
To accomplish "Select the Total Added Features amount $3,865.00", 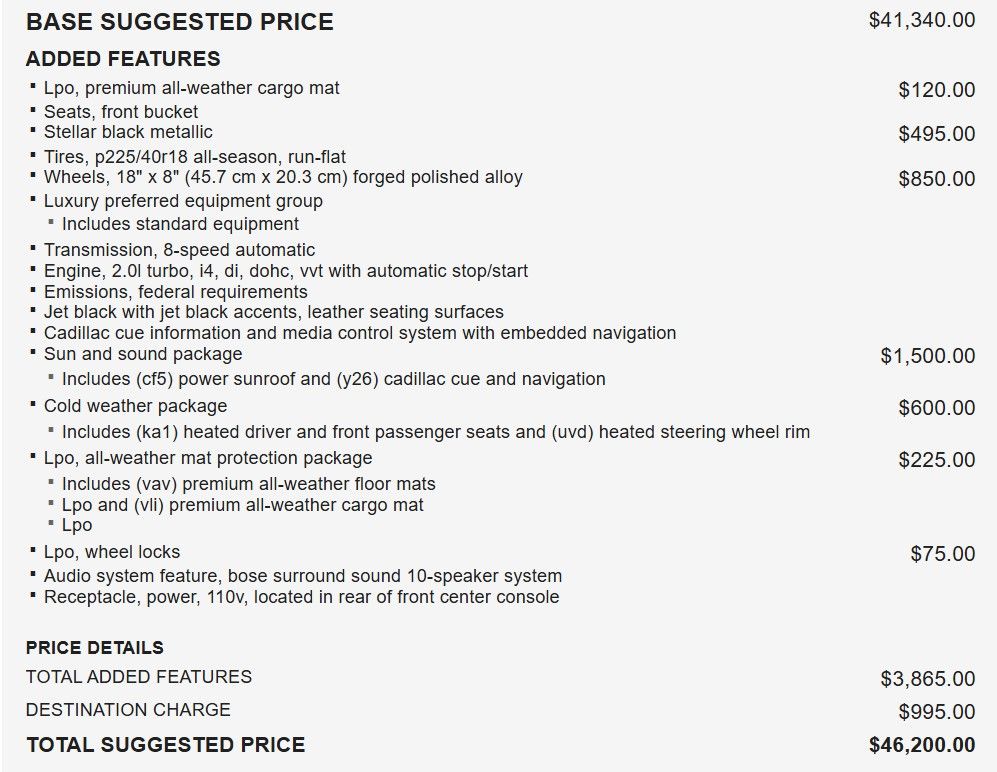I will [x=927, y=679].
